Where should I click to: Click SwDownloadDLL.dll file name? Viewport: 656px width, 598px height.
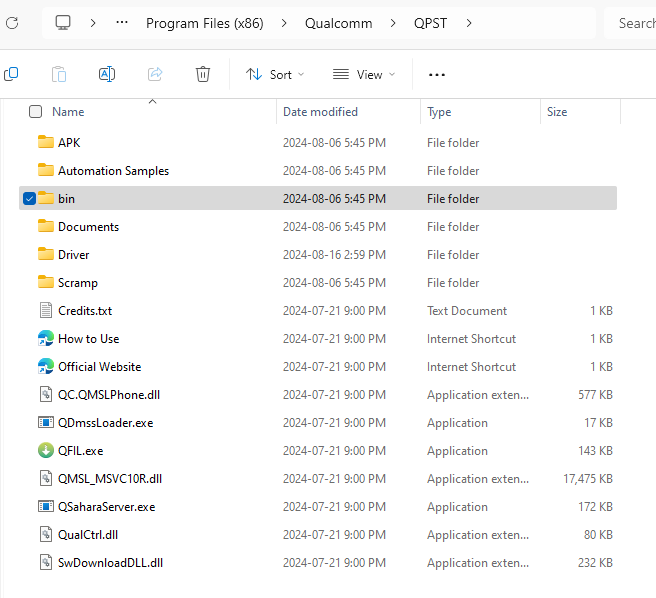click(x=110, y=563)
